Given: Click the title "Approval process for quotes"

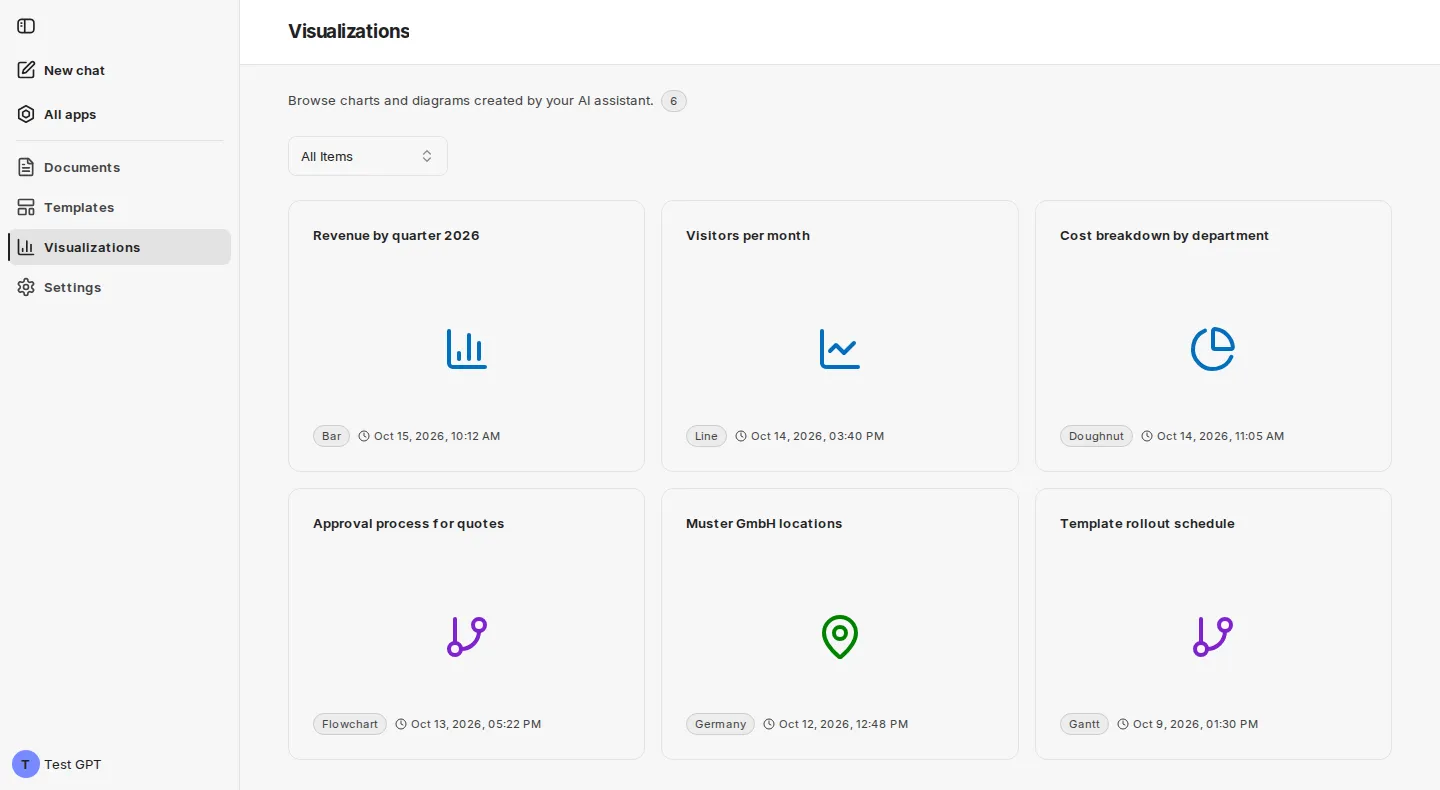Looking at the screenshot, I should click(408, 524).
